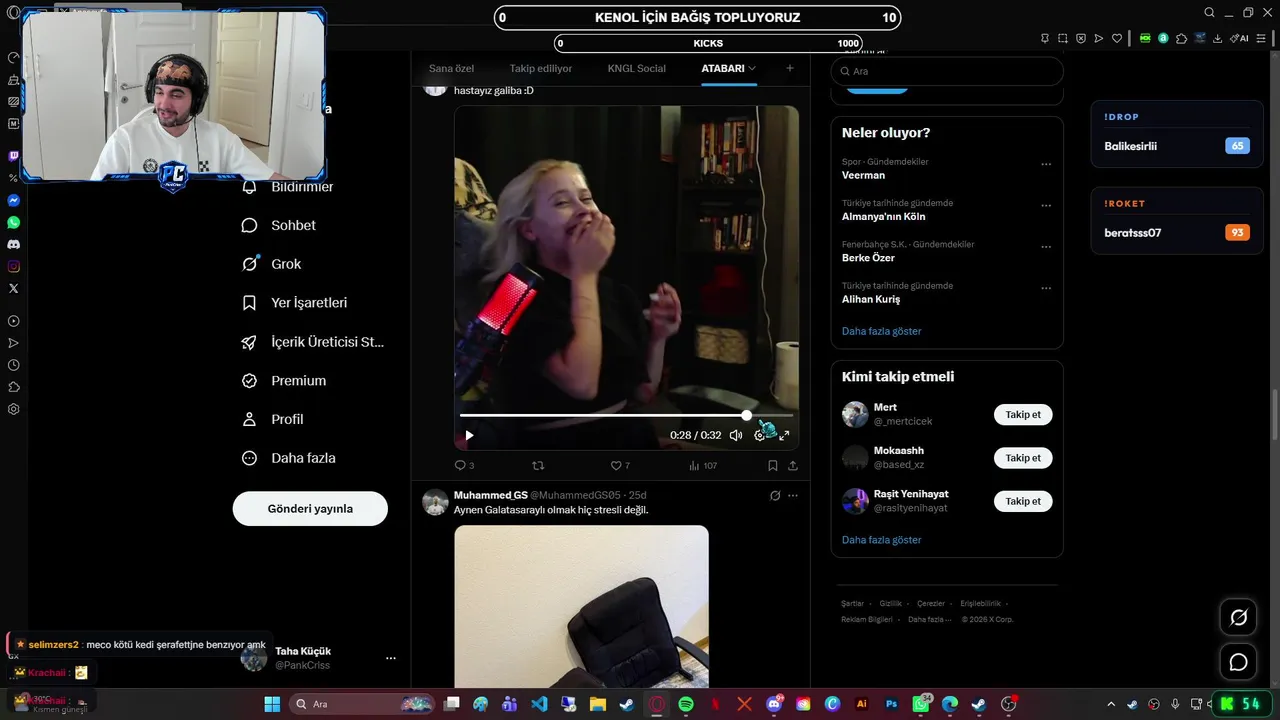The image size is (1280, 720).
Task: Open Opera sidebar settings gear
Action: click(13, 409)
